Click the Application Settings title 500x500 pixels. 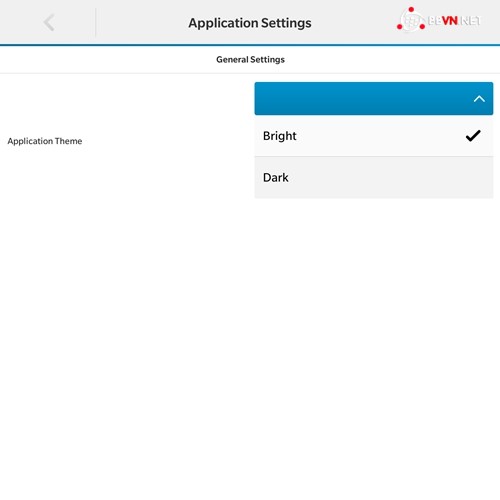[x=250, y=23]
